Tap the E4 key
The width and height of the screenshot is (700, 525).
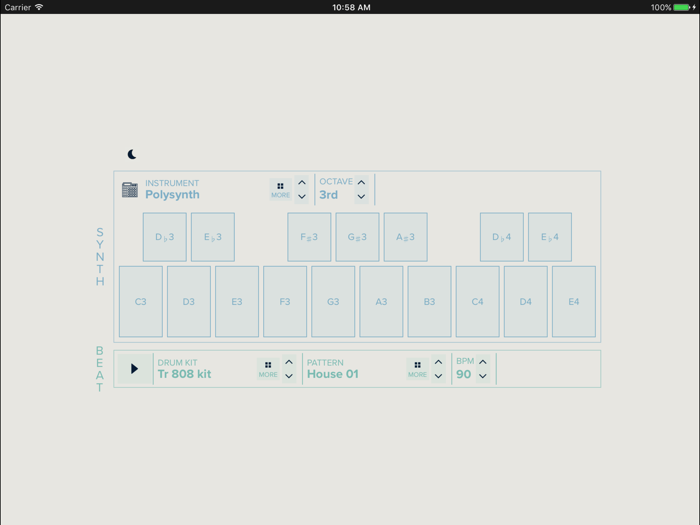coord(574,302)
